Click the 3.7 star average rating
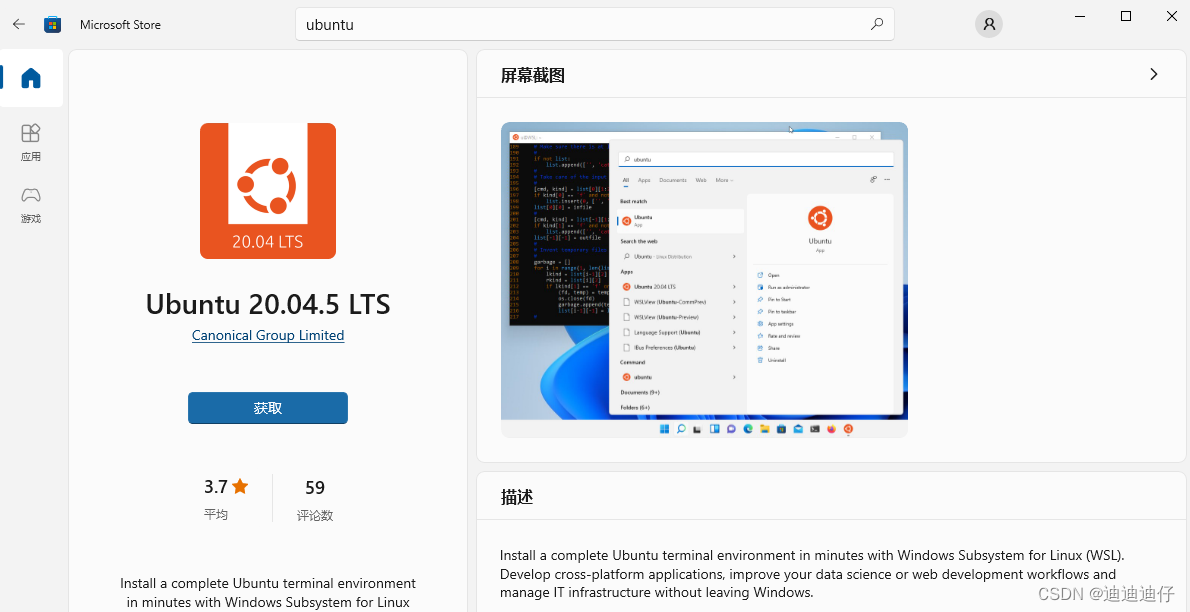 (225, 487)
